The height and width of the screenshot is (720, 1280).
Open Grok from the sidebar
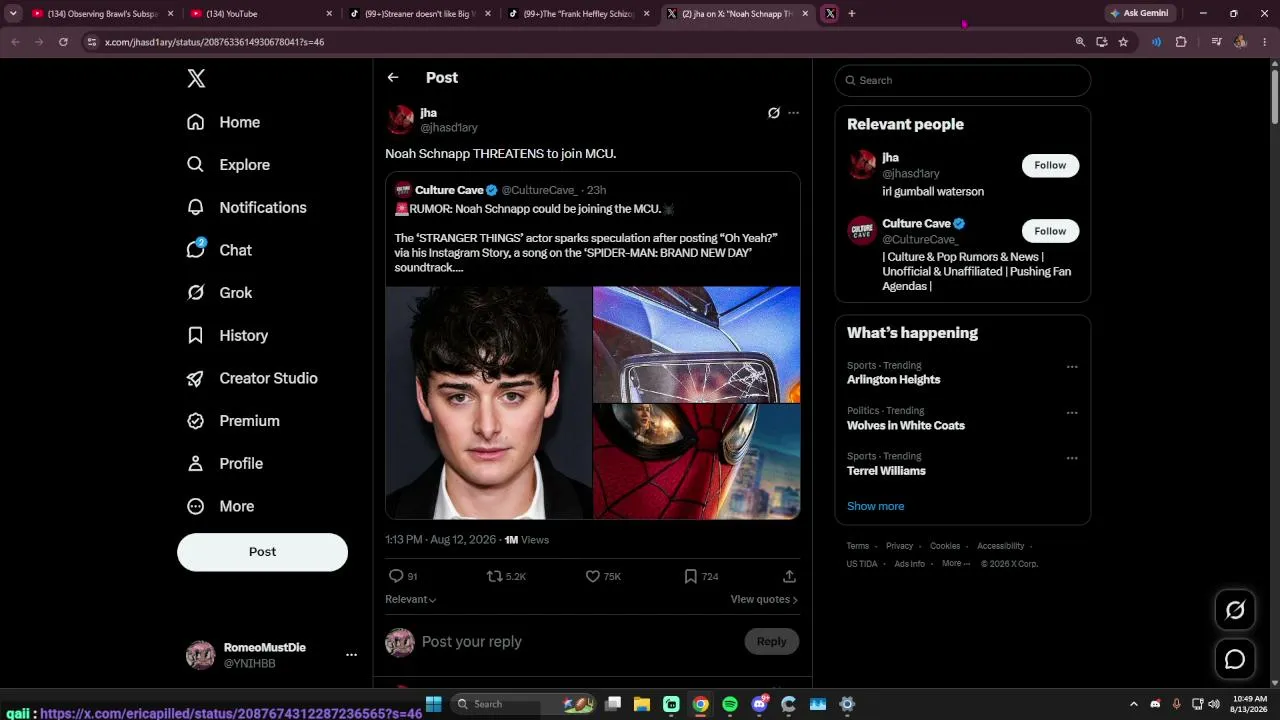[x=219, y=293]
